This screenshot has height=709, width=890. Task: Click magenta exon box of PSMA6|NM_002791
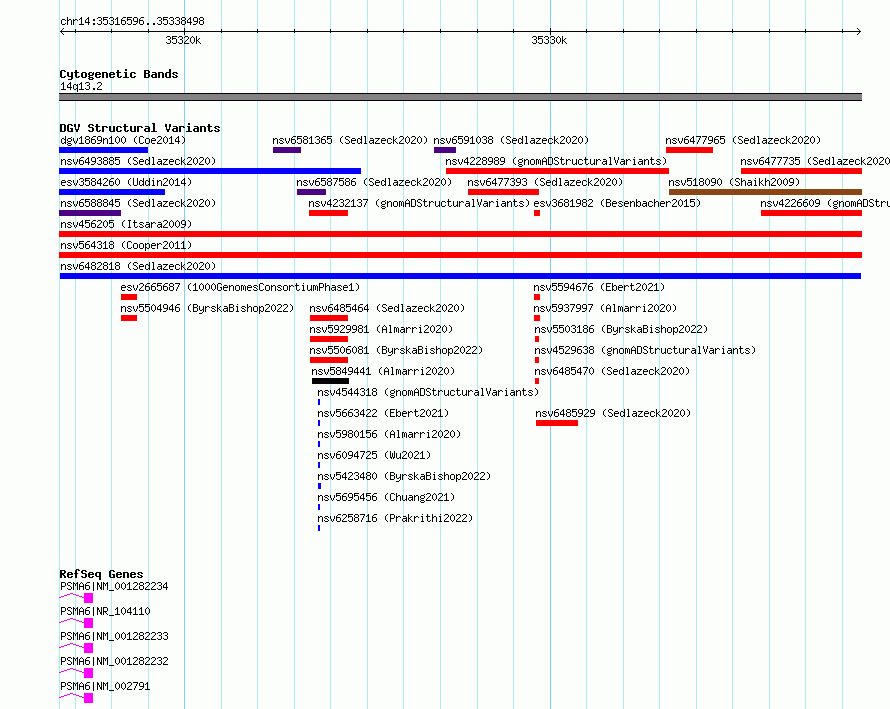tap(89, 698)
